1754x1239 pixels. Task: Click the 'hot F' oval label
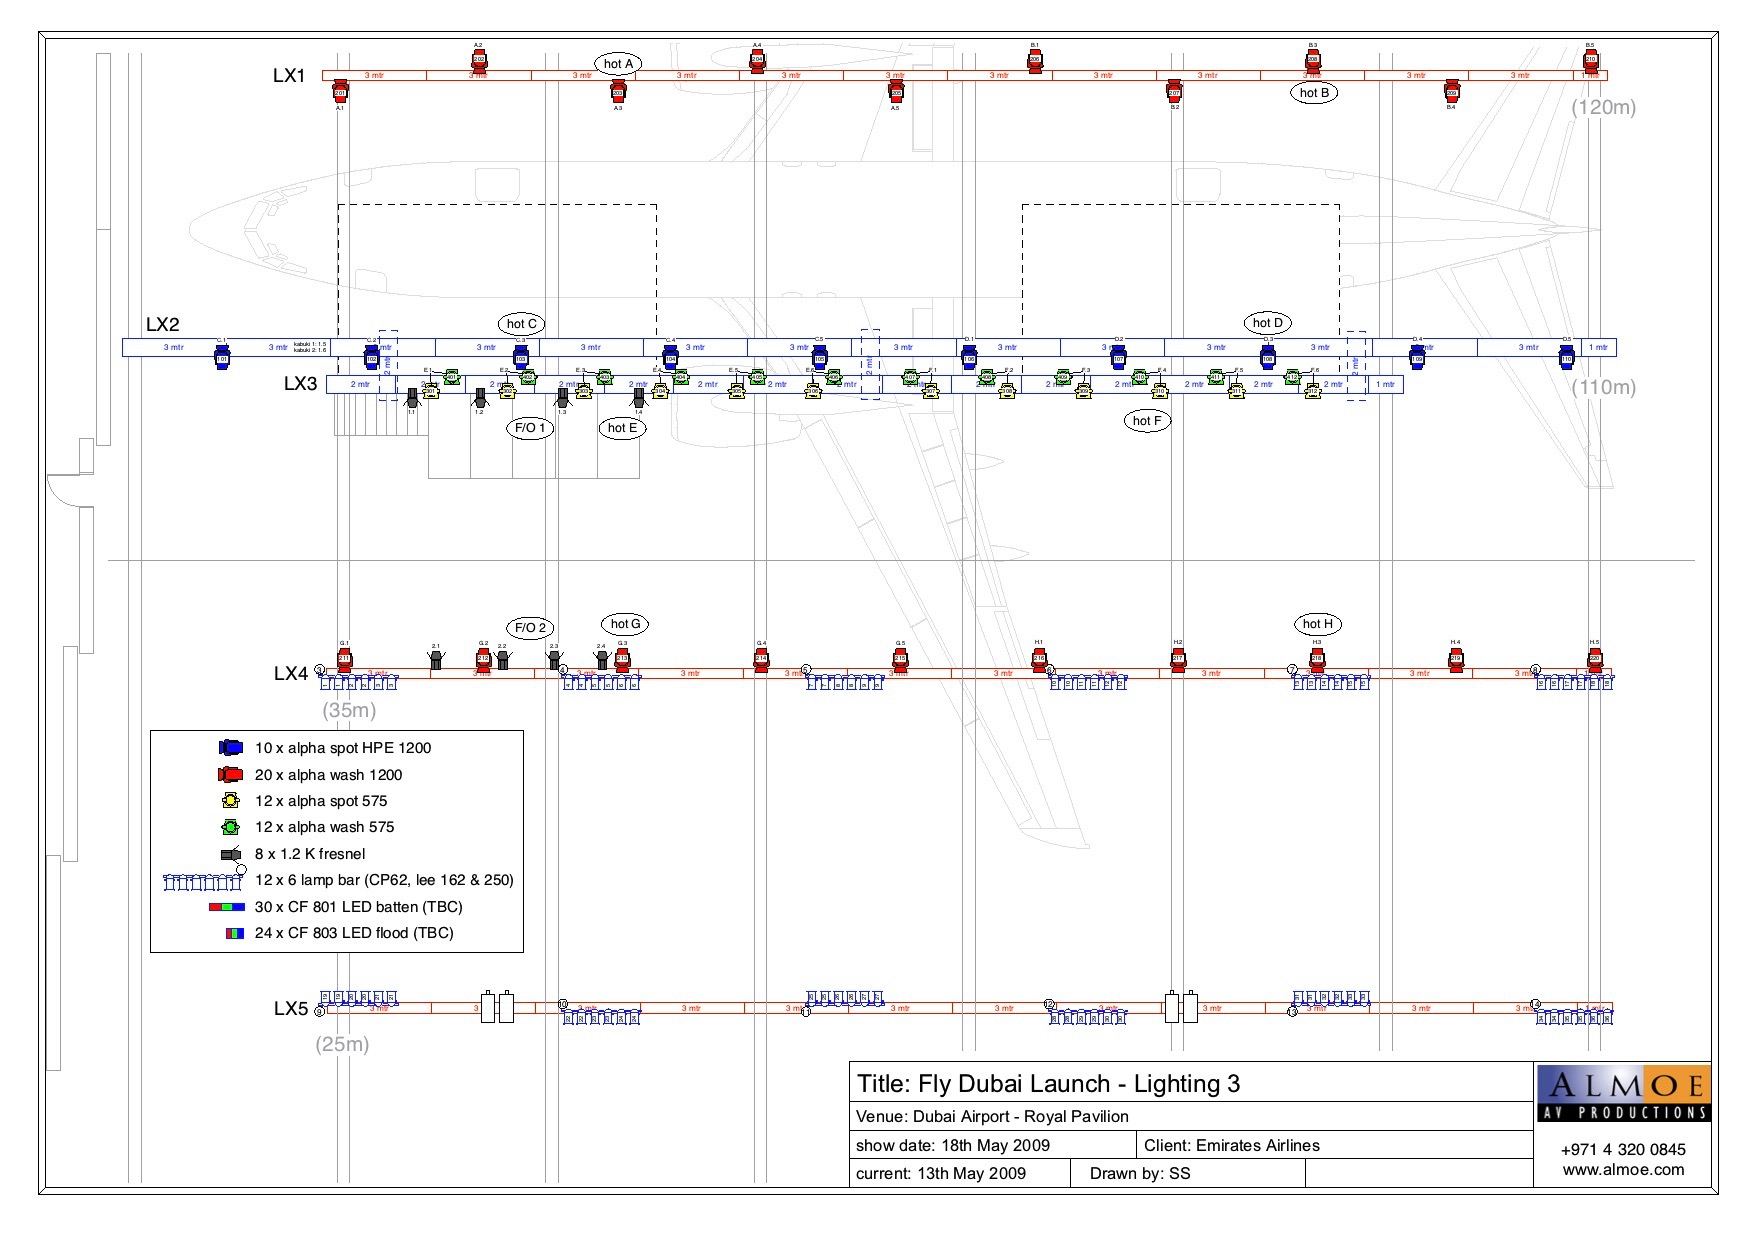(x=1147, y=420)
